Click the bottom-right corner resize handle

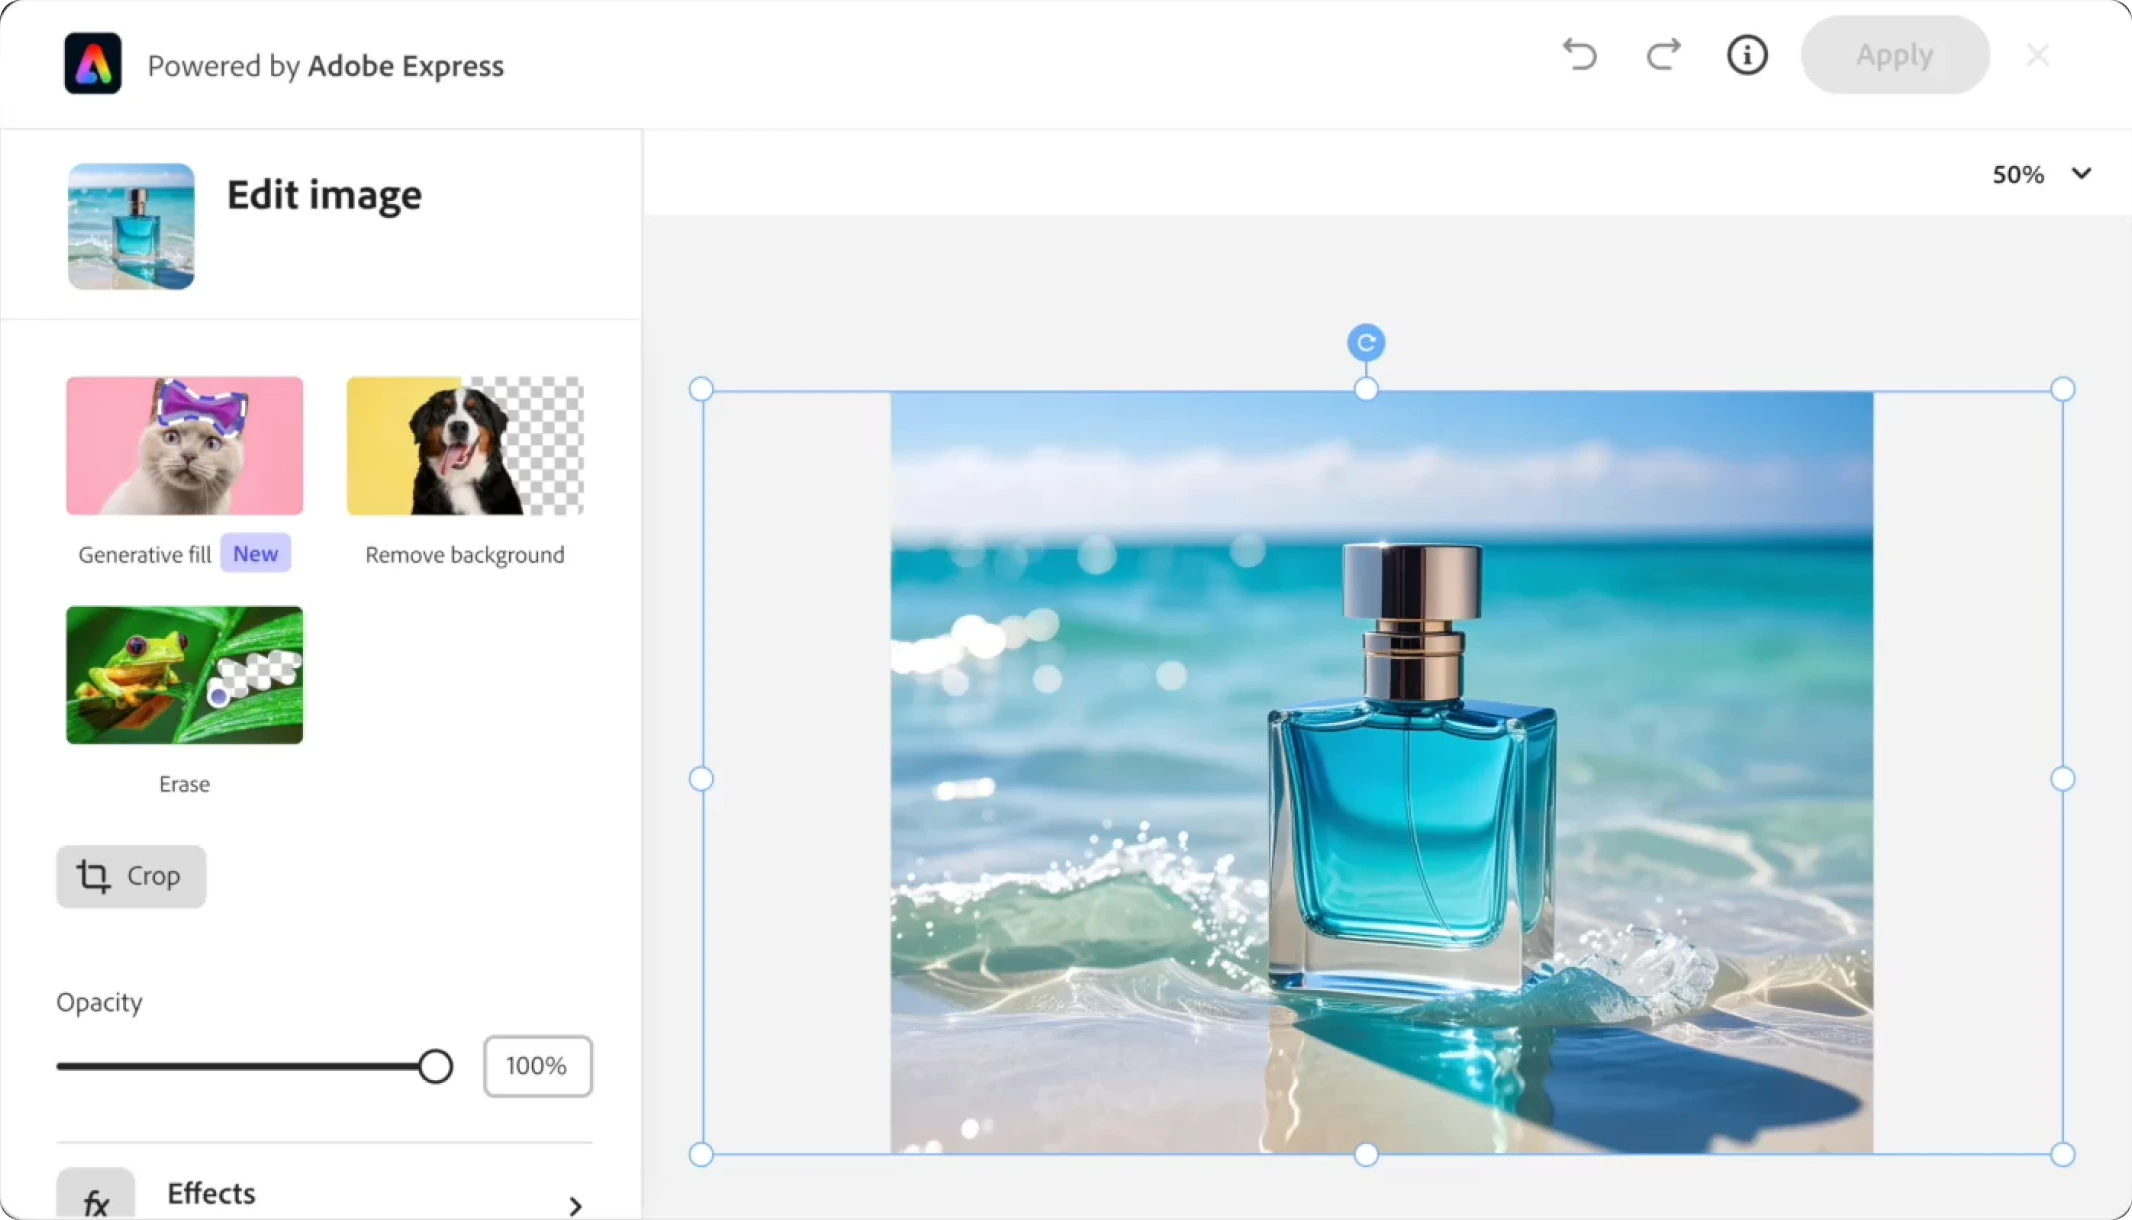point(2063,1155)
